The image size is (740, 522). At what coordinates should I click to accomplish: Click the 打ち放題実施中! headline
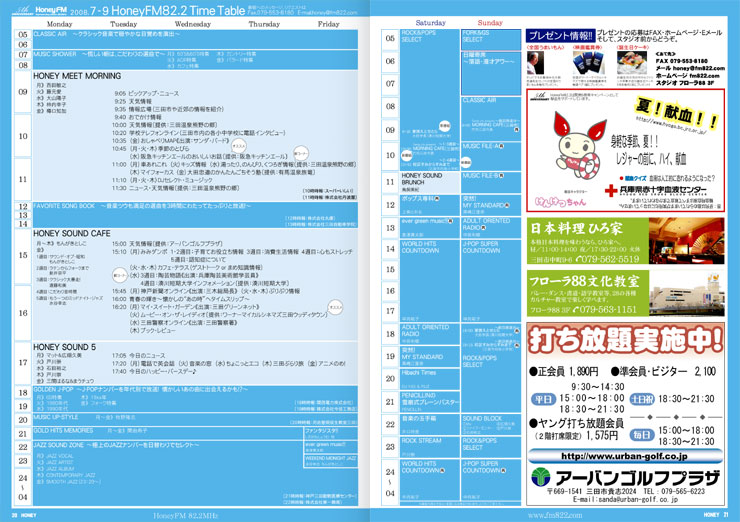tap(625, 339)
